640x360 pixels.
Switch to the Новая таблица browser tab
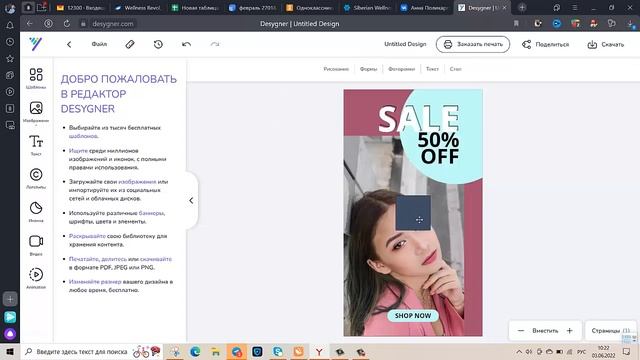click(x=195, y=8)
